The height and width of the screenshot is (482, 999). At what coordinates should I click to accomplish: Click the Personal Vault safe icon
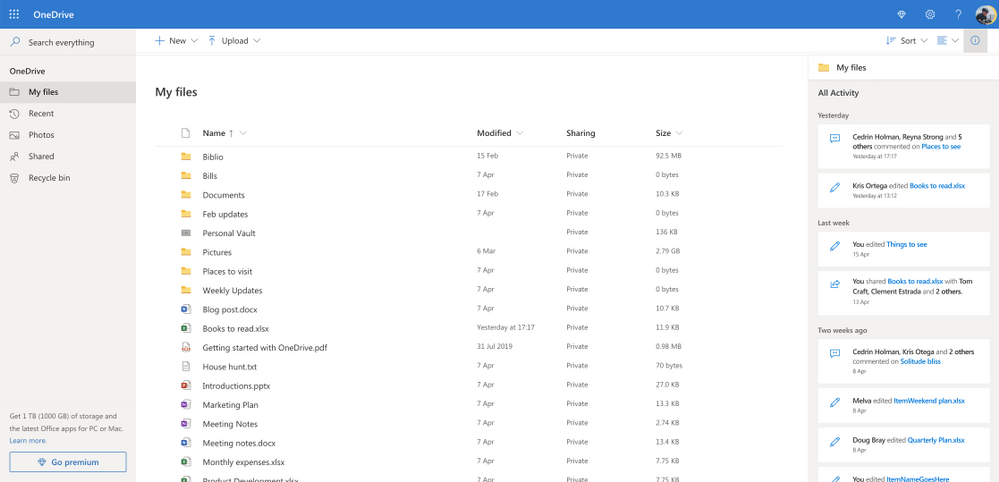[x=186, y=232]
